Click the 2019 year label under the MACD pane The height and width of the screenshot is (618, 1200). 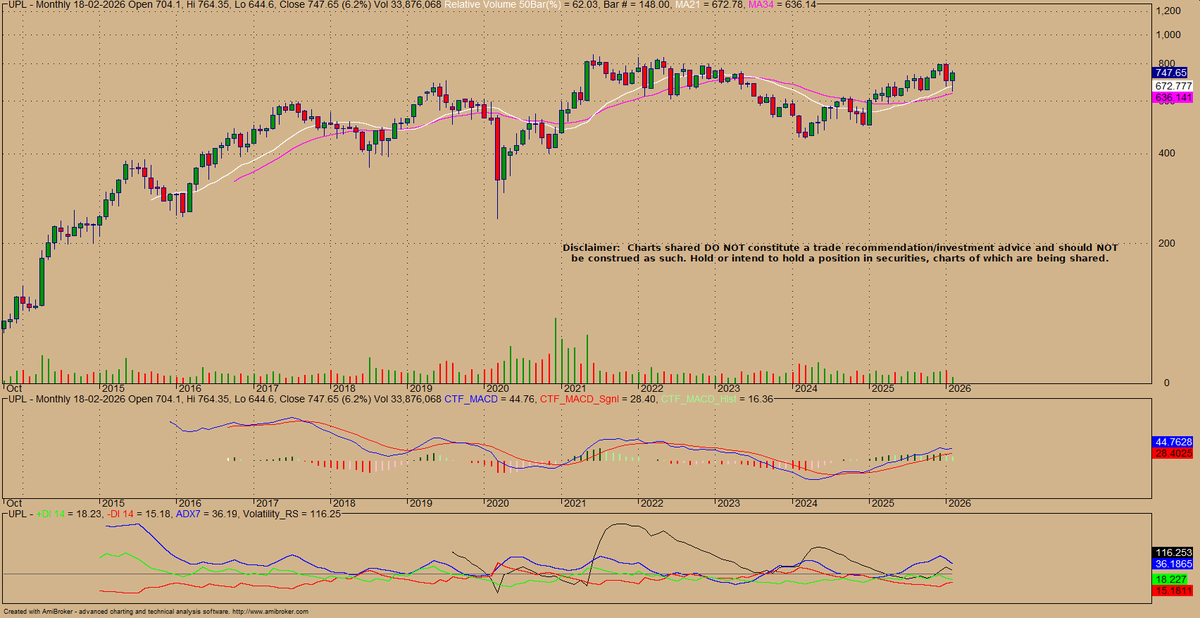point(420,504)
